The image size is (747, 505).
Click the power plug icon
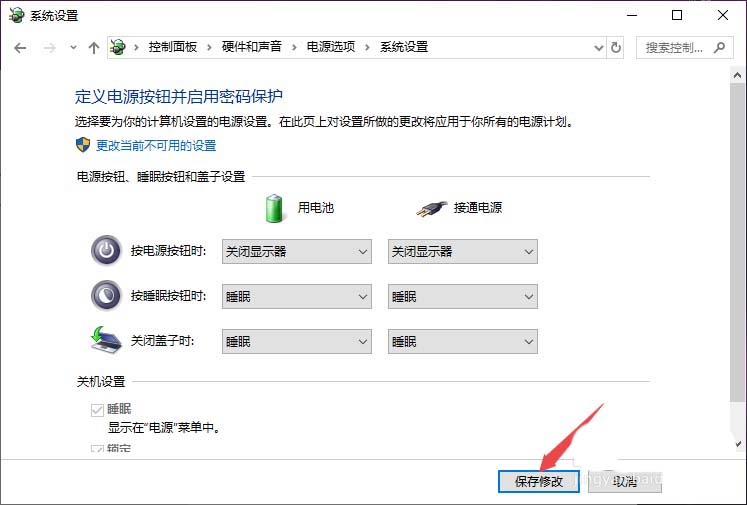(x=432, y=209)
